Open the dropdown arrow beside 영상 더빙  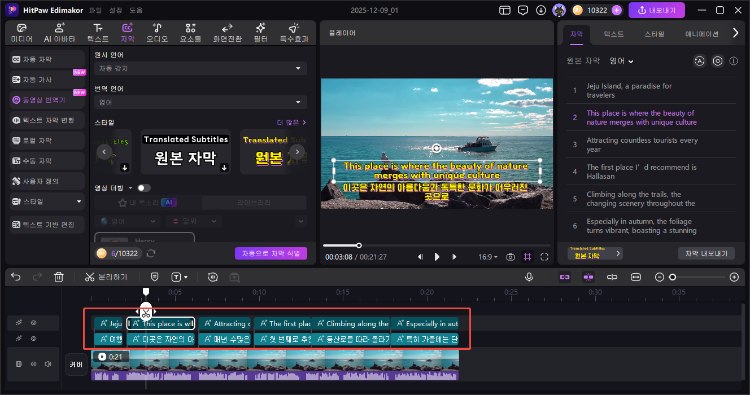point(131,188)
